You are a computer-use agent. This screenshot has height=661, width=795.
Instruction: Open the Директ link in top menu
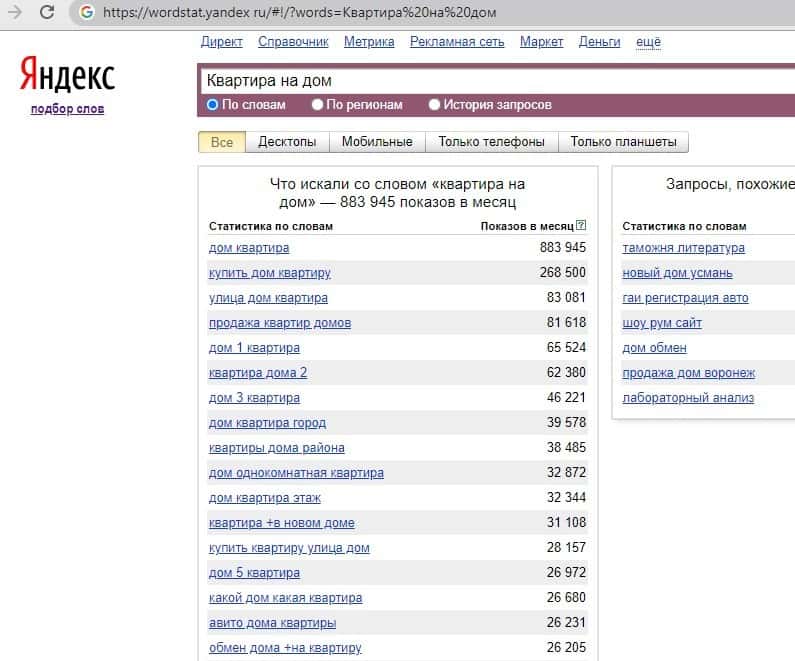(221, 42)
